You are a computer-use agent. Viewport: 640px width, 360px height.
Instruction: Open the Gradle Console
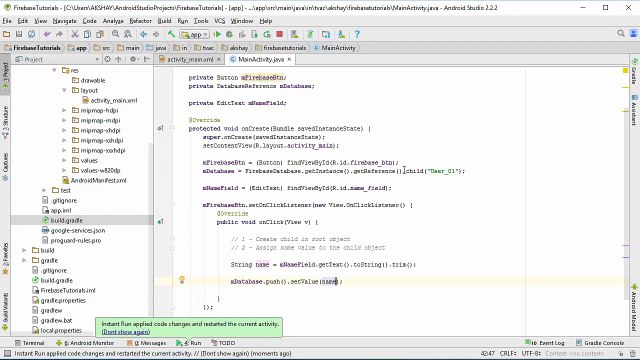(600, 343)
